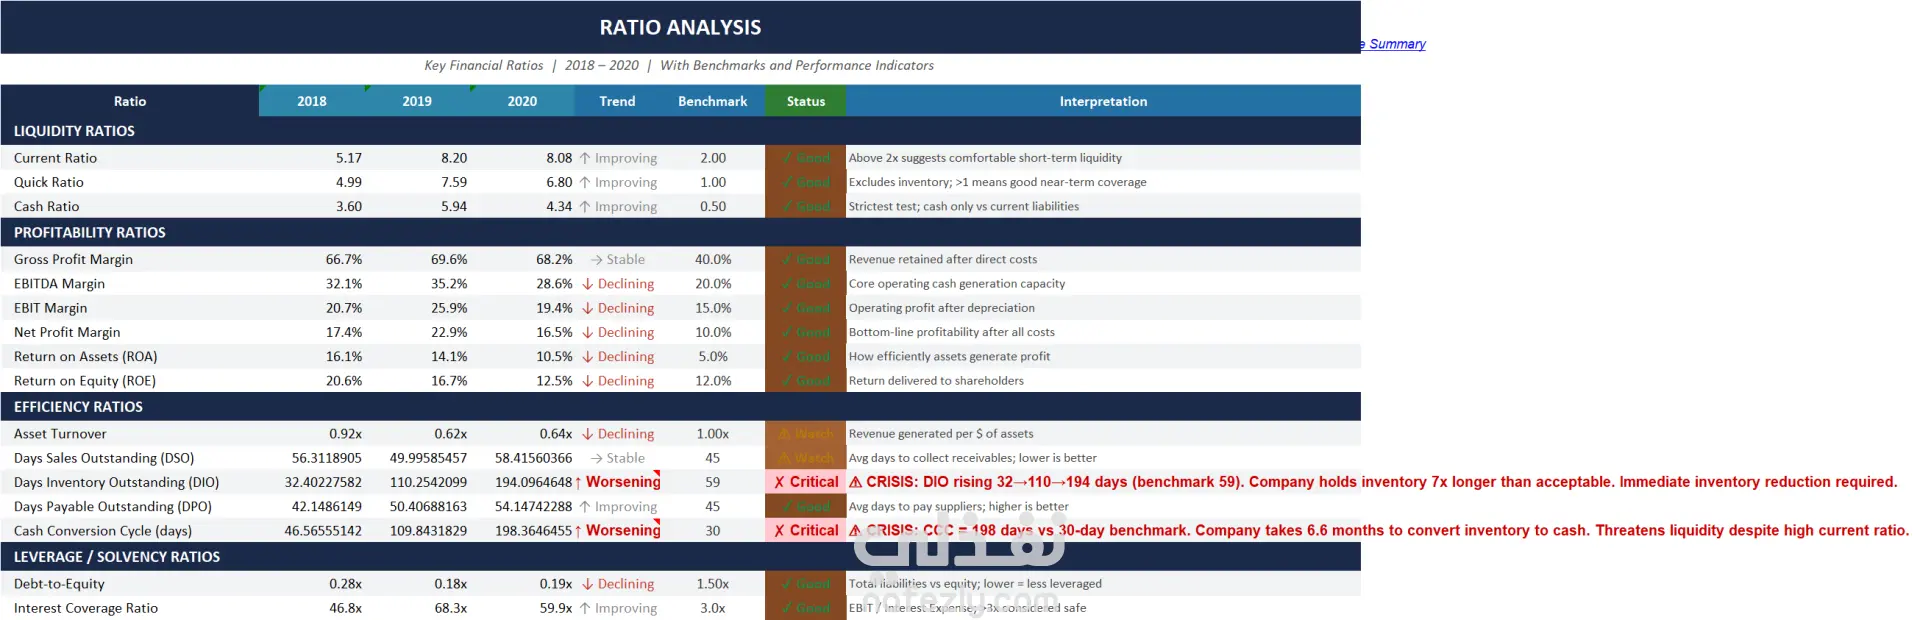This screenshot has width=1920, height=620.
Task: Select DIO Worsening trend cell
Action: 617,482
